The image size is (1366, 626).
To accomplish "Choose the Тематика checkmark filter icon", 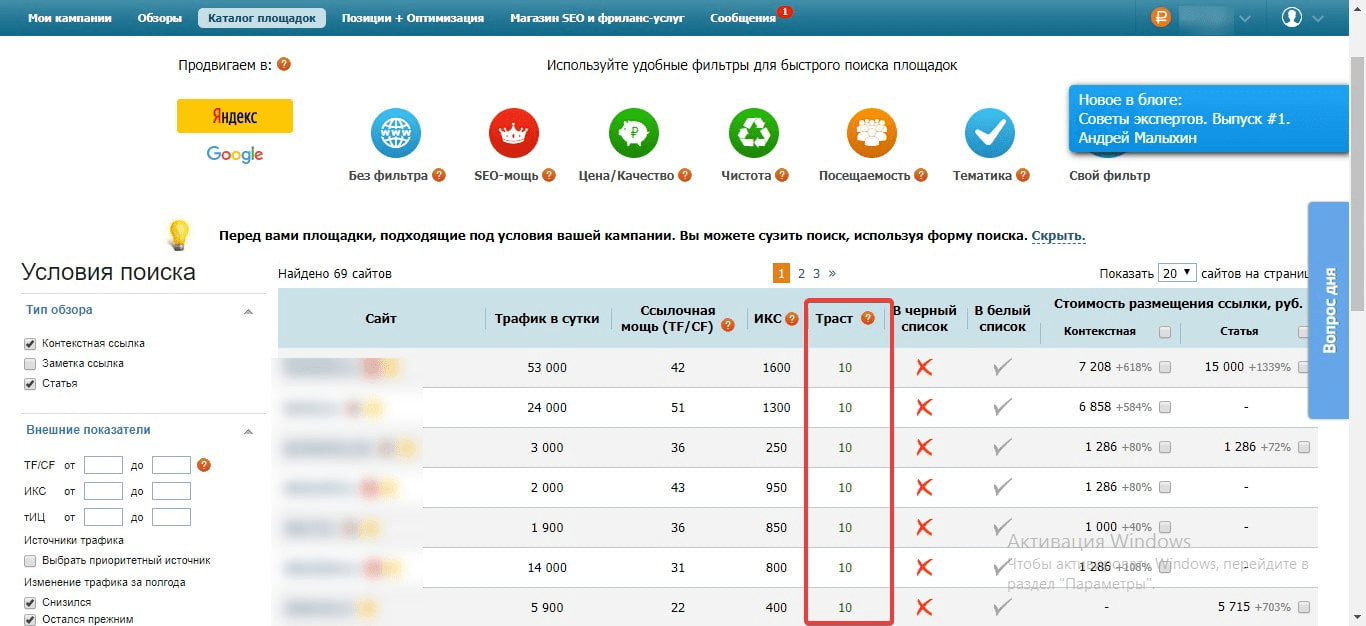I will 989,133.
